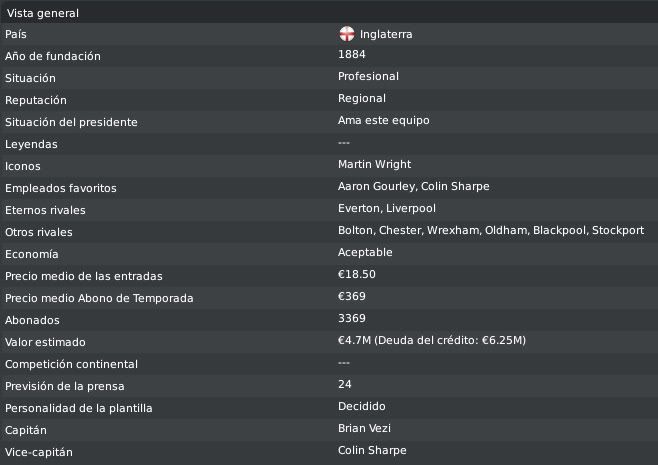
Task: Select Martin Wright under Iconos
Action: [374, 164]
